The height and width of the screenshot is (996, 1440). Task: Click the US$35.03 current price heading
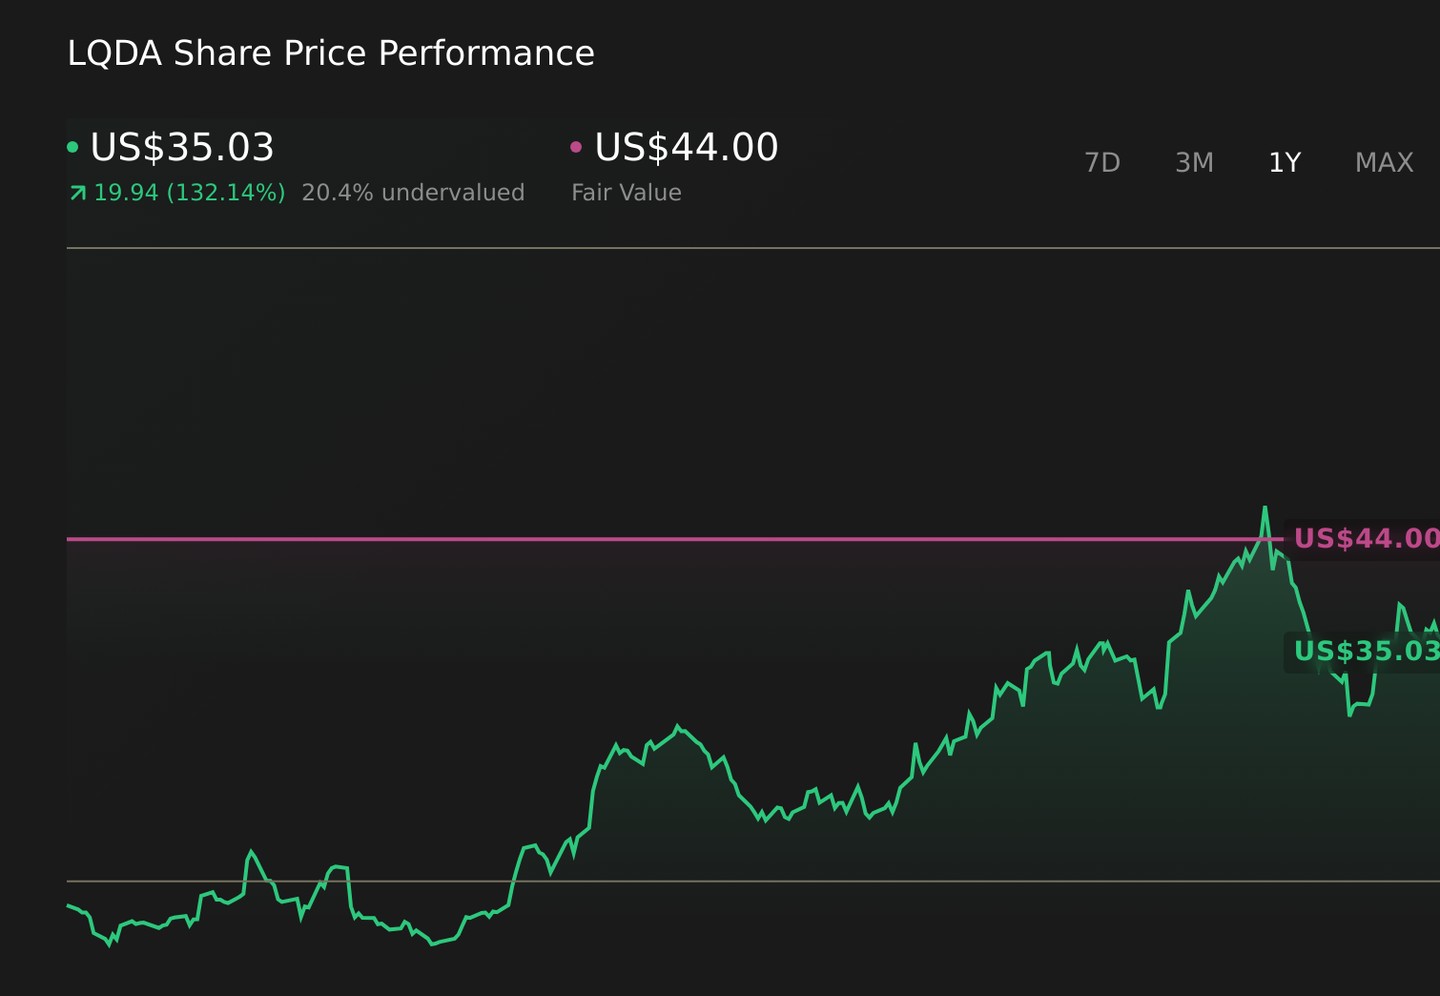[182, 148]
